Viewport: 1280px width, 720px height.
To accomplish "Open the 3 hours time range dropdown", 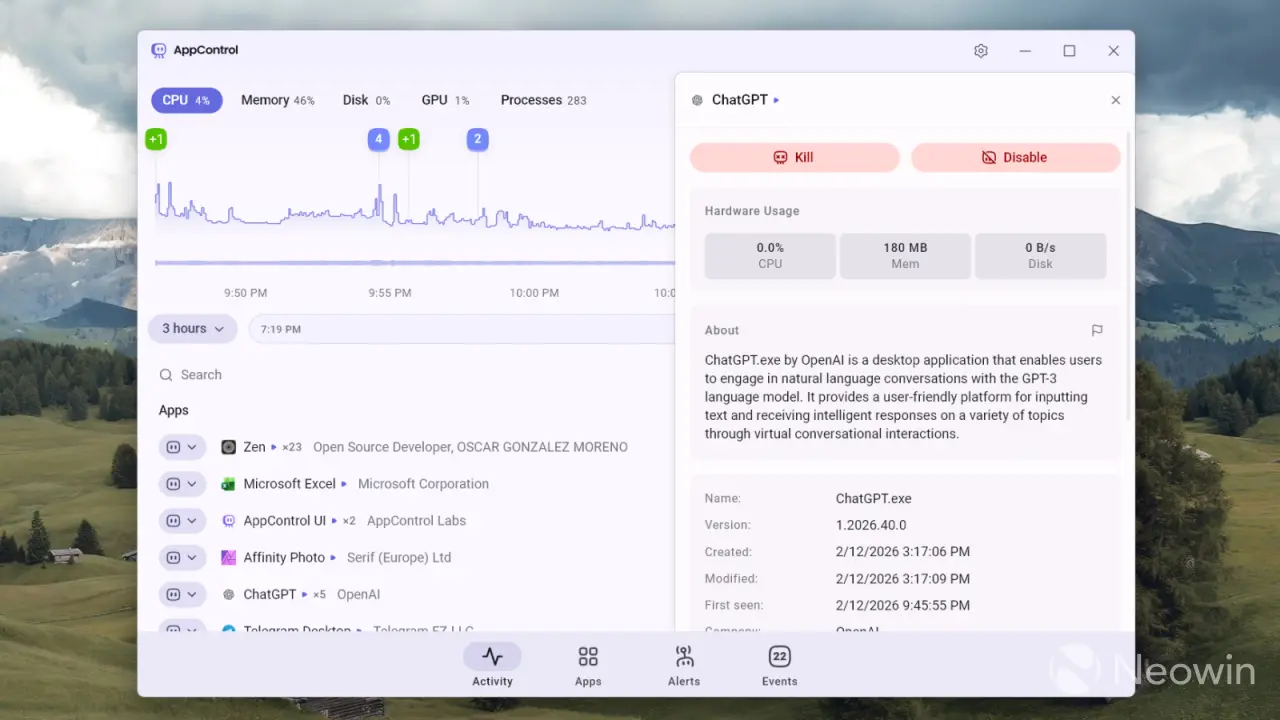I will pos(192,328).
